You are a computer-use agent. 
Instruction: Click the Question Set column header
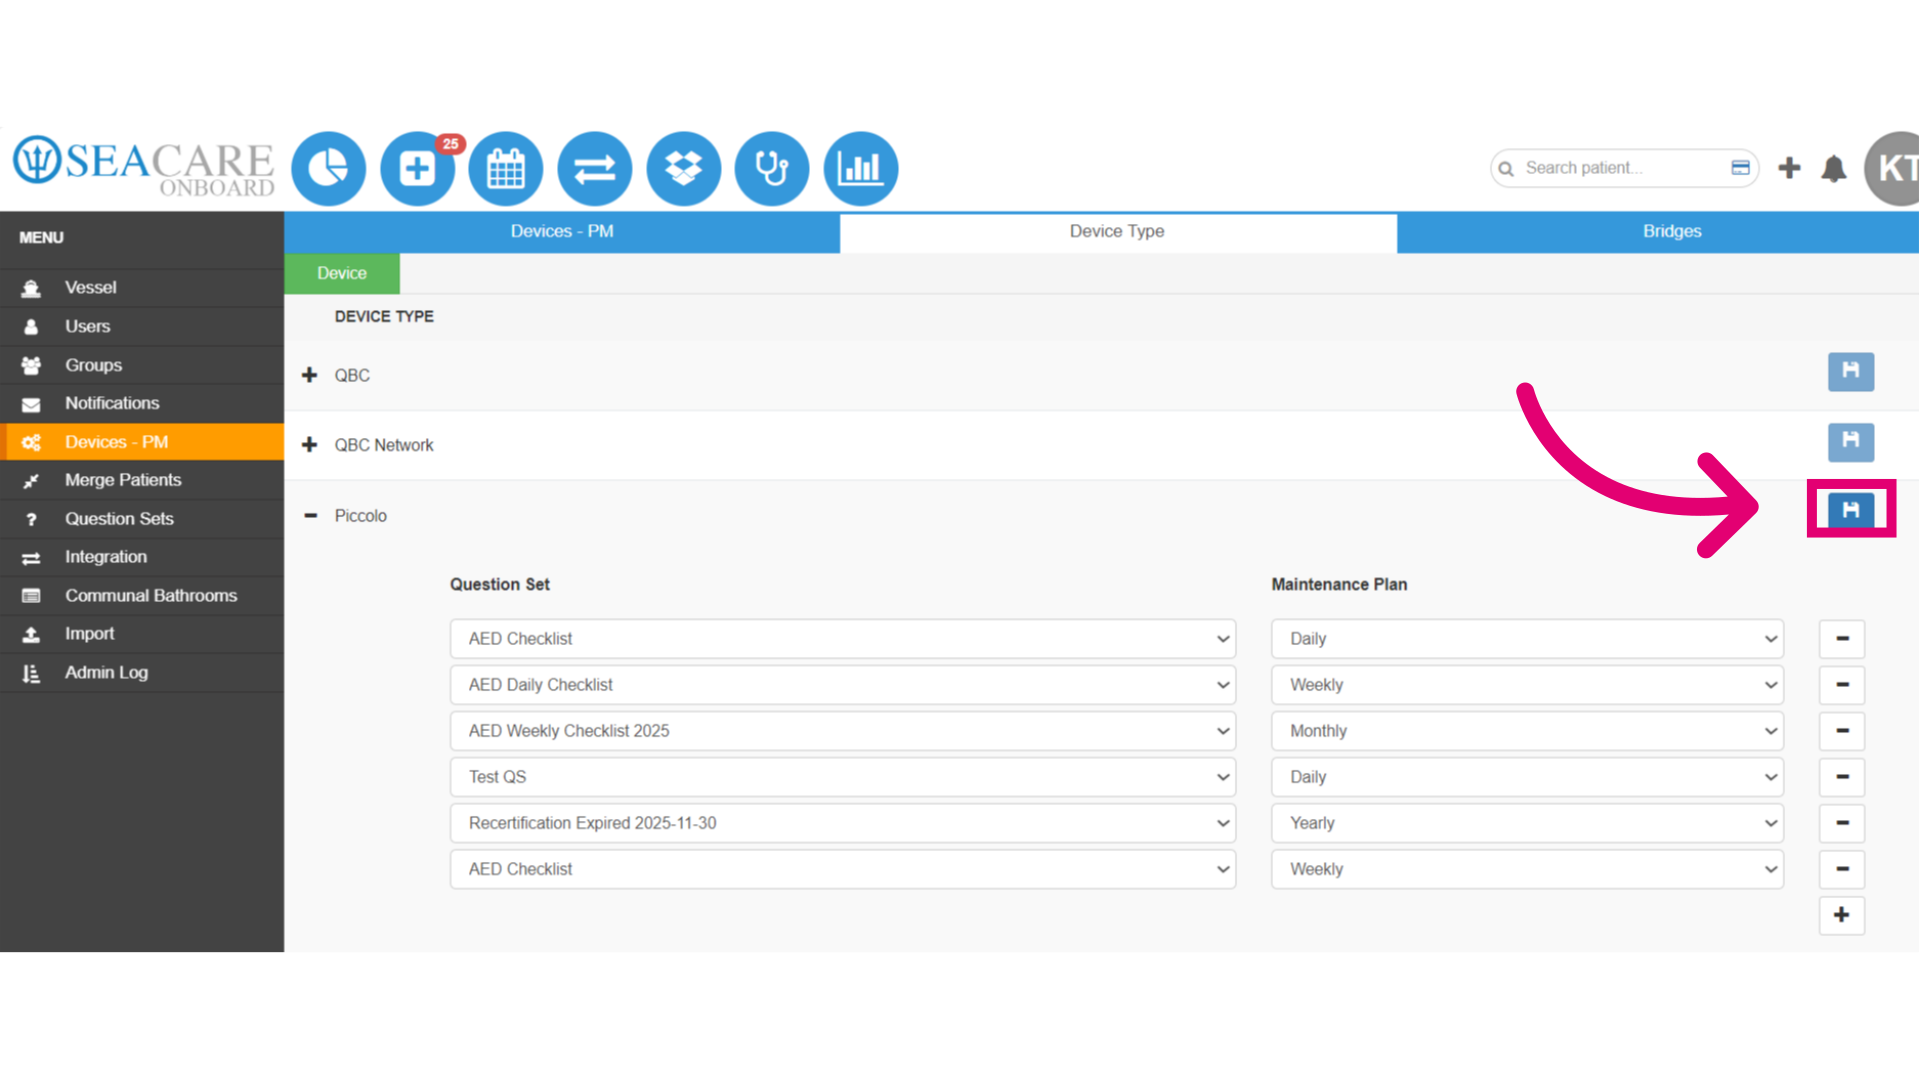pos(500,584)
